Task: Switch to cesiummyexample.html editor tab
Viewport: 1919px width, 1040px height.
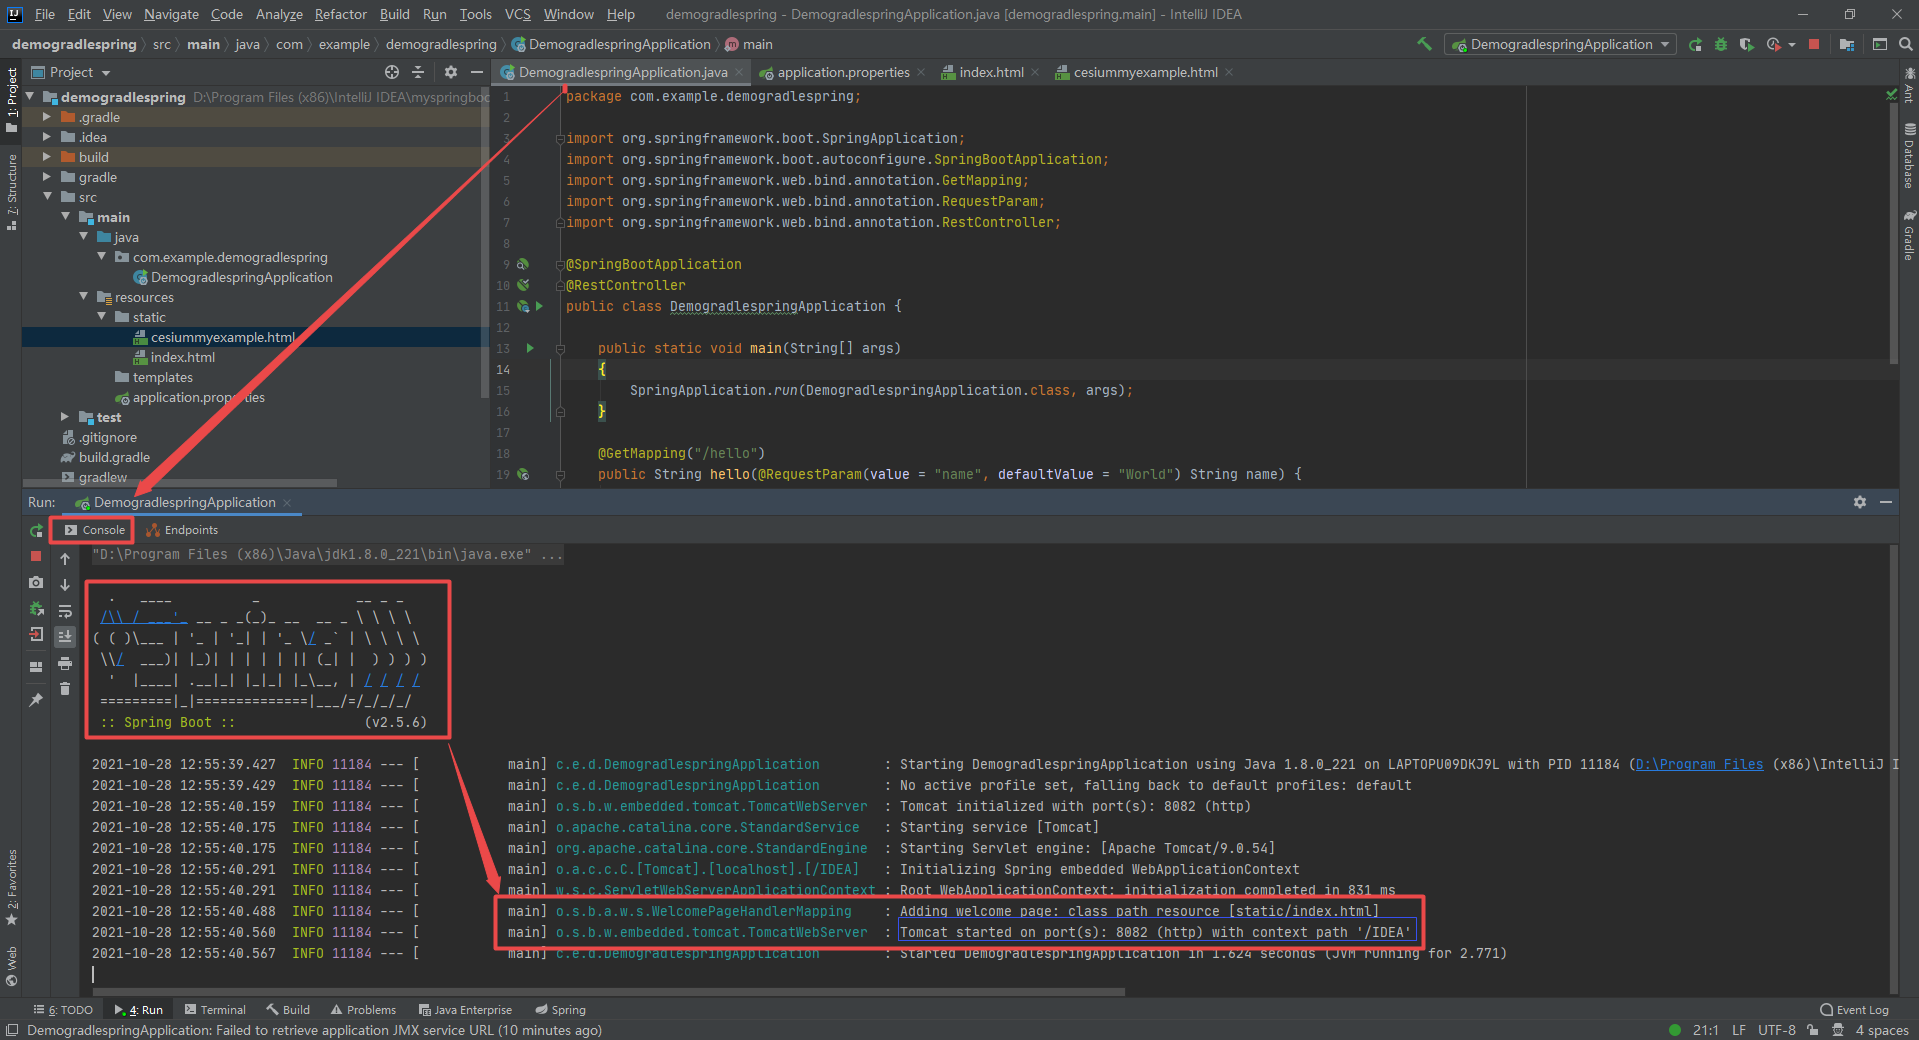Action: tap(1144, 72)
